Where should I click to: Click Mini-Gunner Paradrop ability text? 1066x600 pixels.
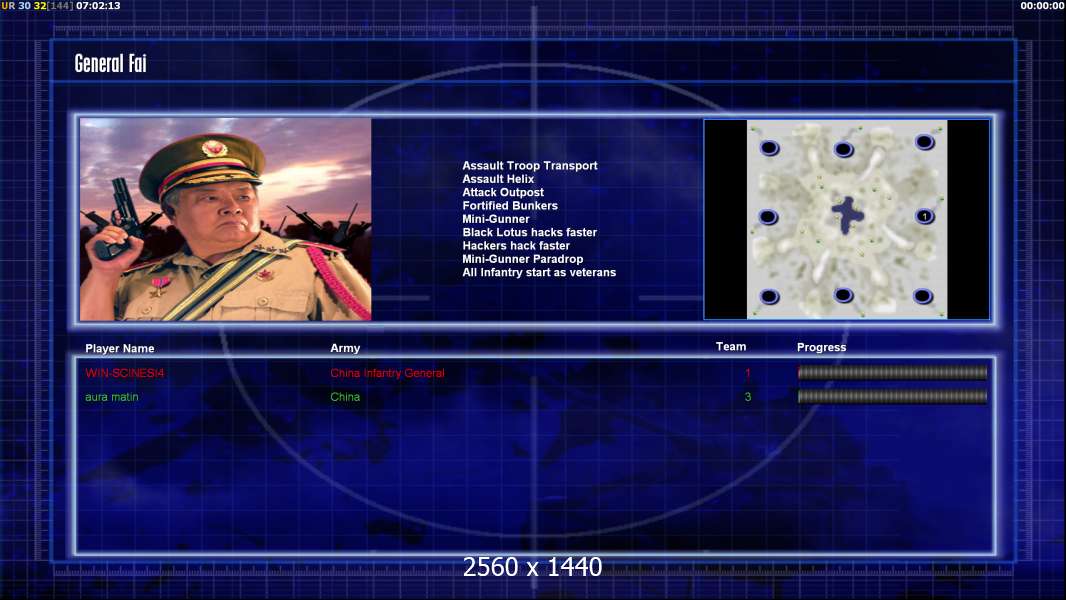point(522,259)
